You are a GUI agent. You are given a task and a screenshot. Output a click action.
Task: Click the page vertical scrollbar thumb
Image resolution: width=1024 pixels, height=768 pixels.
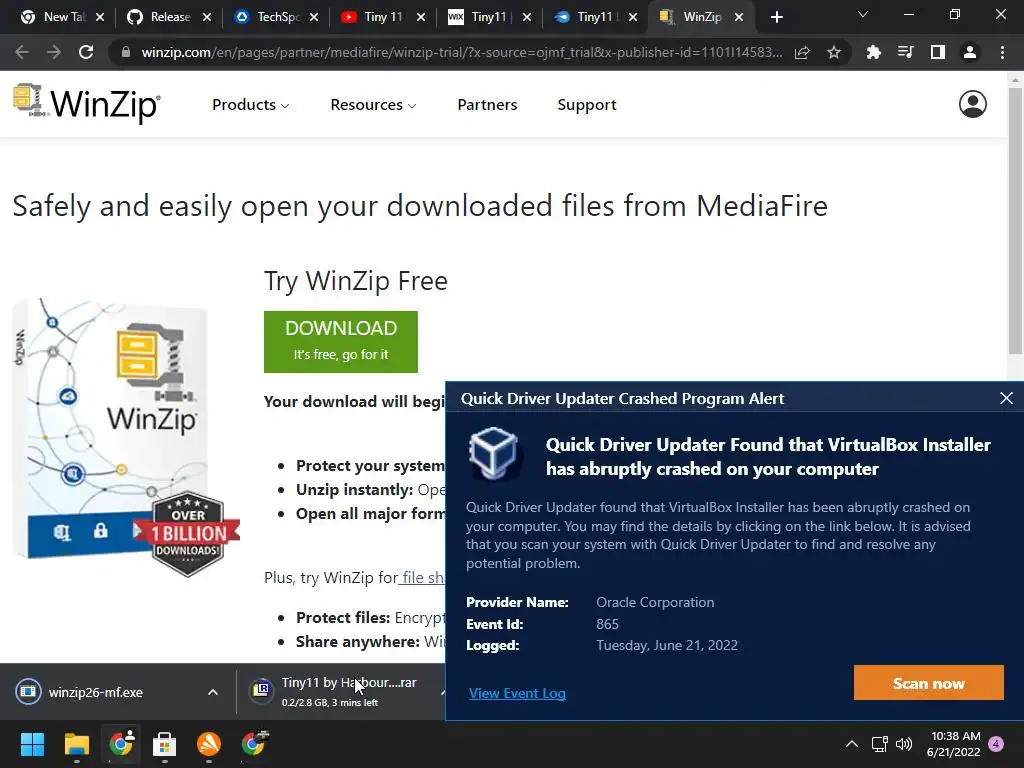pos(1015,222)
